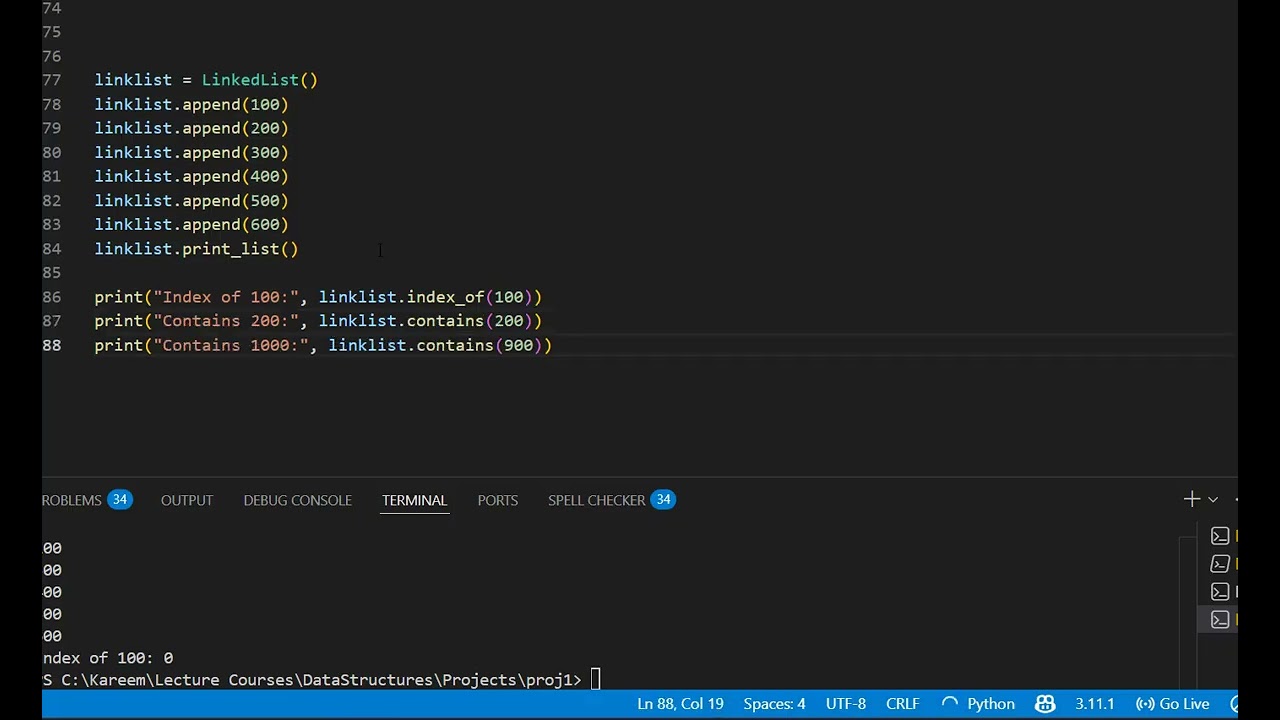Click line number 84 in gutter
The height and width of the screenshot is (720, 1280).
tap(52, 249)
